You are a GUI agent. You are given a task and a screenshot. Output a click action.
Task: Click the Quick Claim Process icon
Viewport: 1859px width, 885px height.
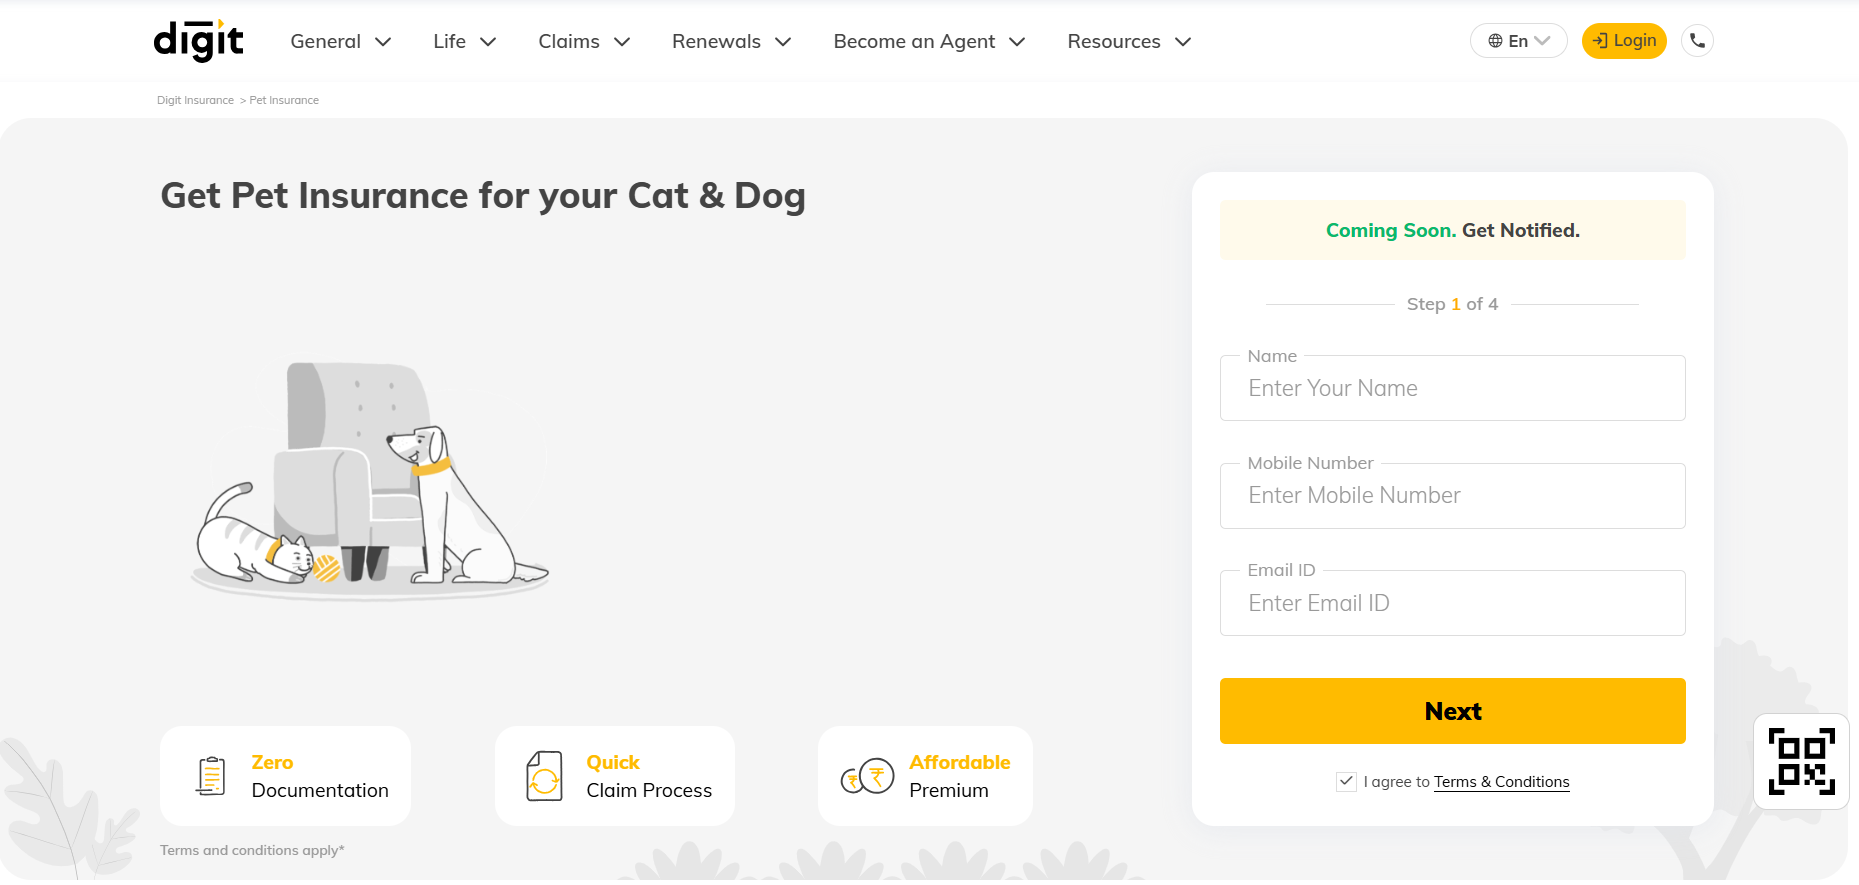(x=544, y=776)
